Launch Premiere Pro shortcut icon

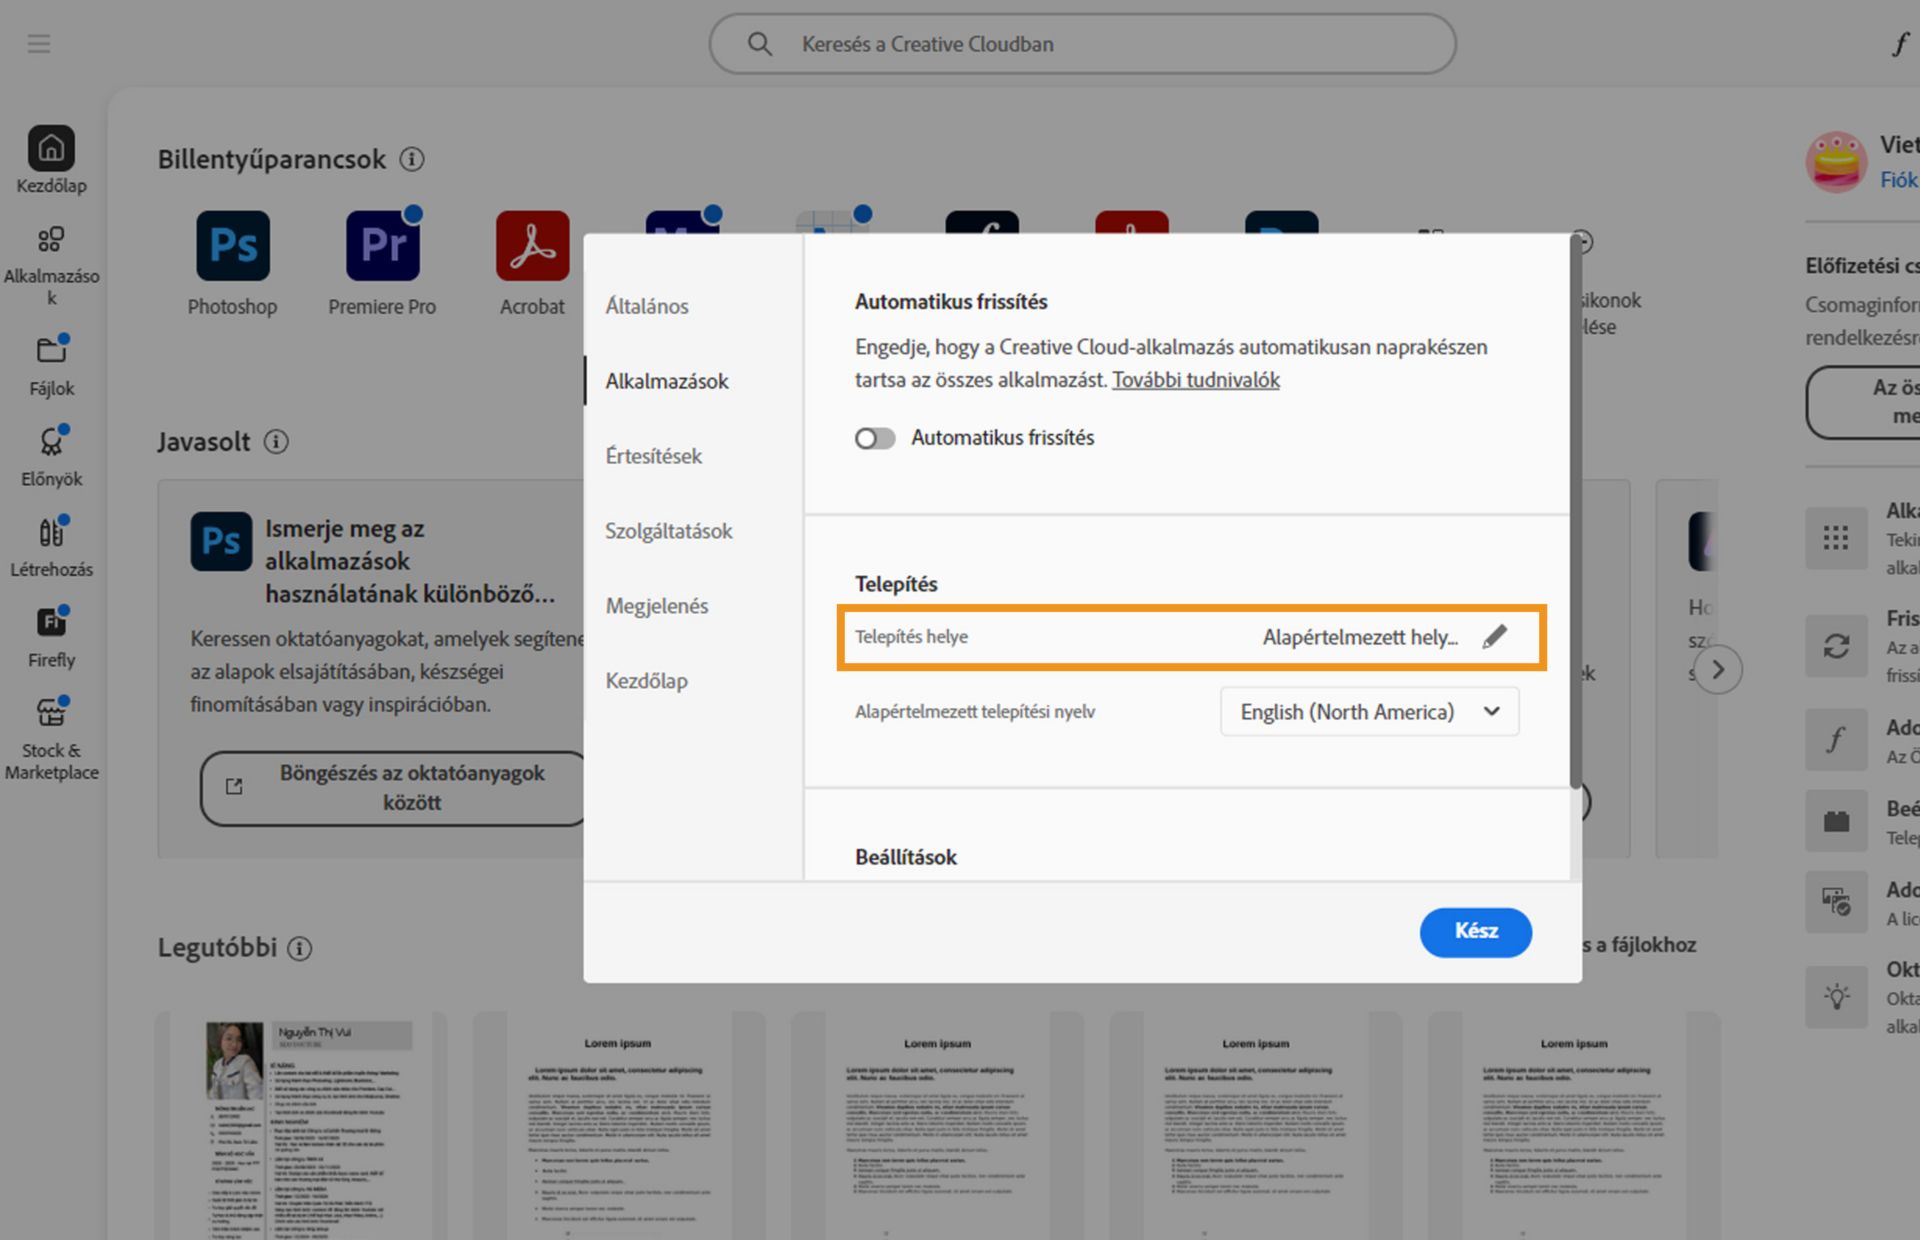coord(382,246)
